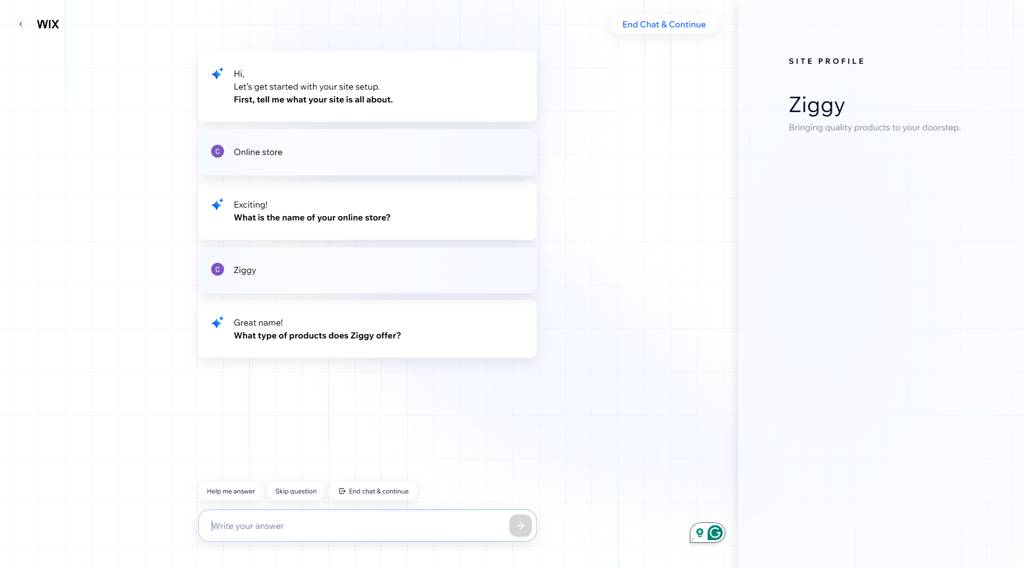Submit answer with the arrow send button

pos(520,526)
